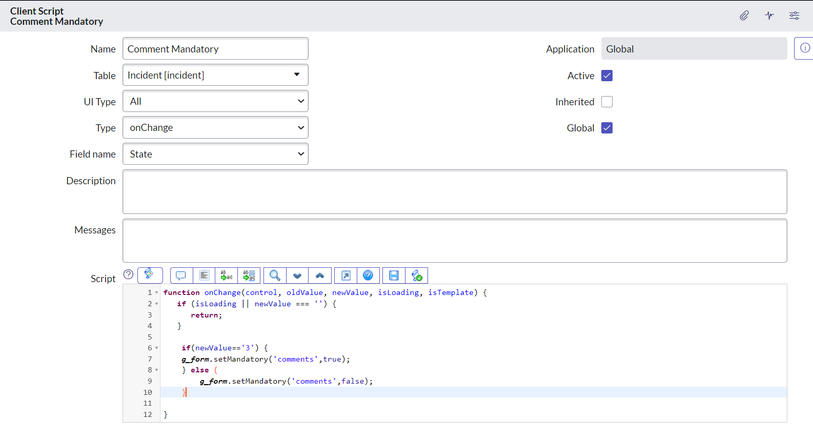Open the Type dropdown set to onChange

pyautogui.click(x=215, y=128)
